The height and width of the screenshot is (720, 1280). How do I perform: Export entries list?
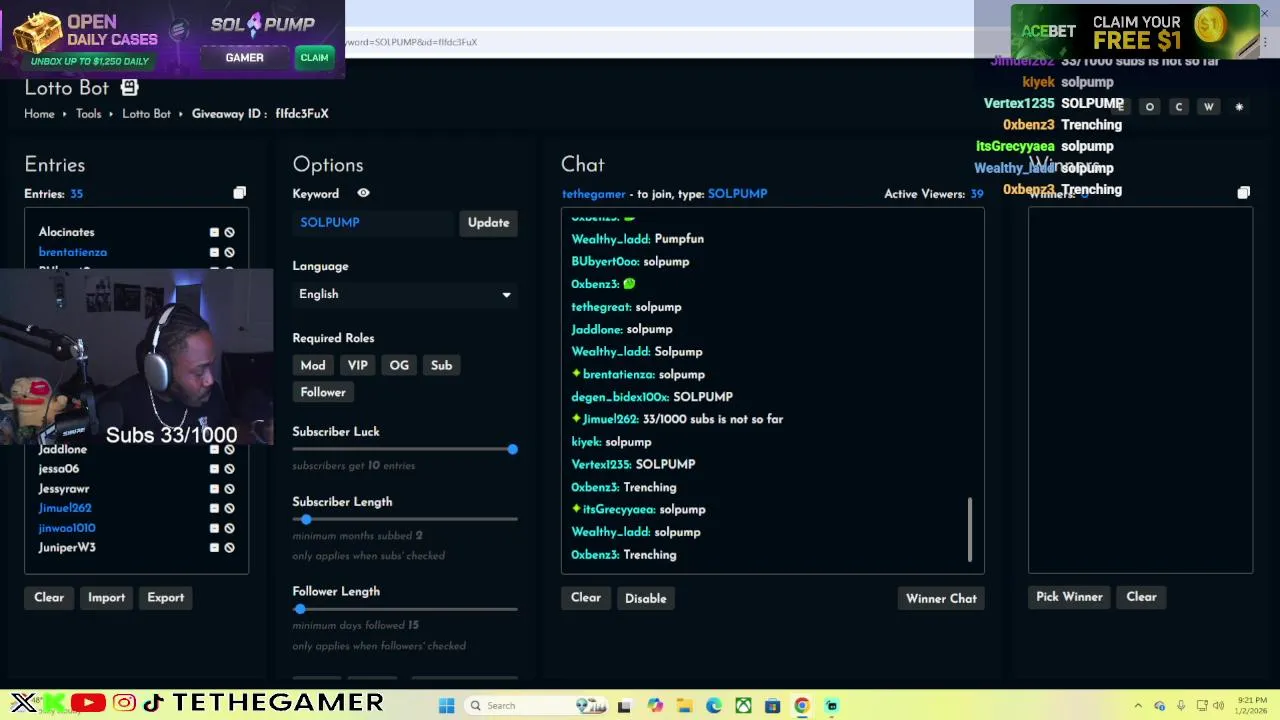165,597
